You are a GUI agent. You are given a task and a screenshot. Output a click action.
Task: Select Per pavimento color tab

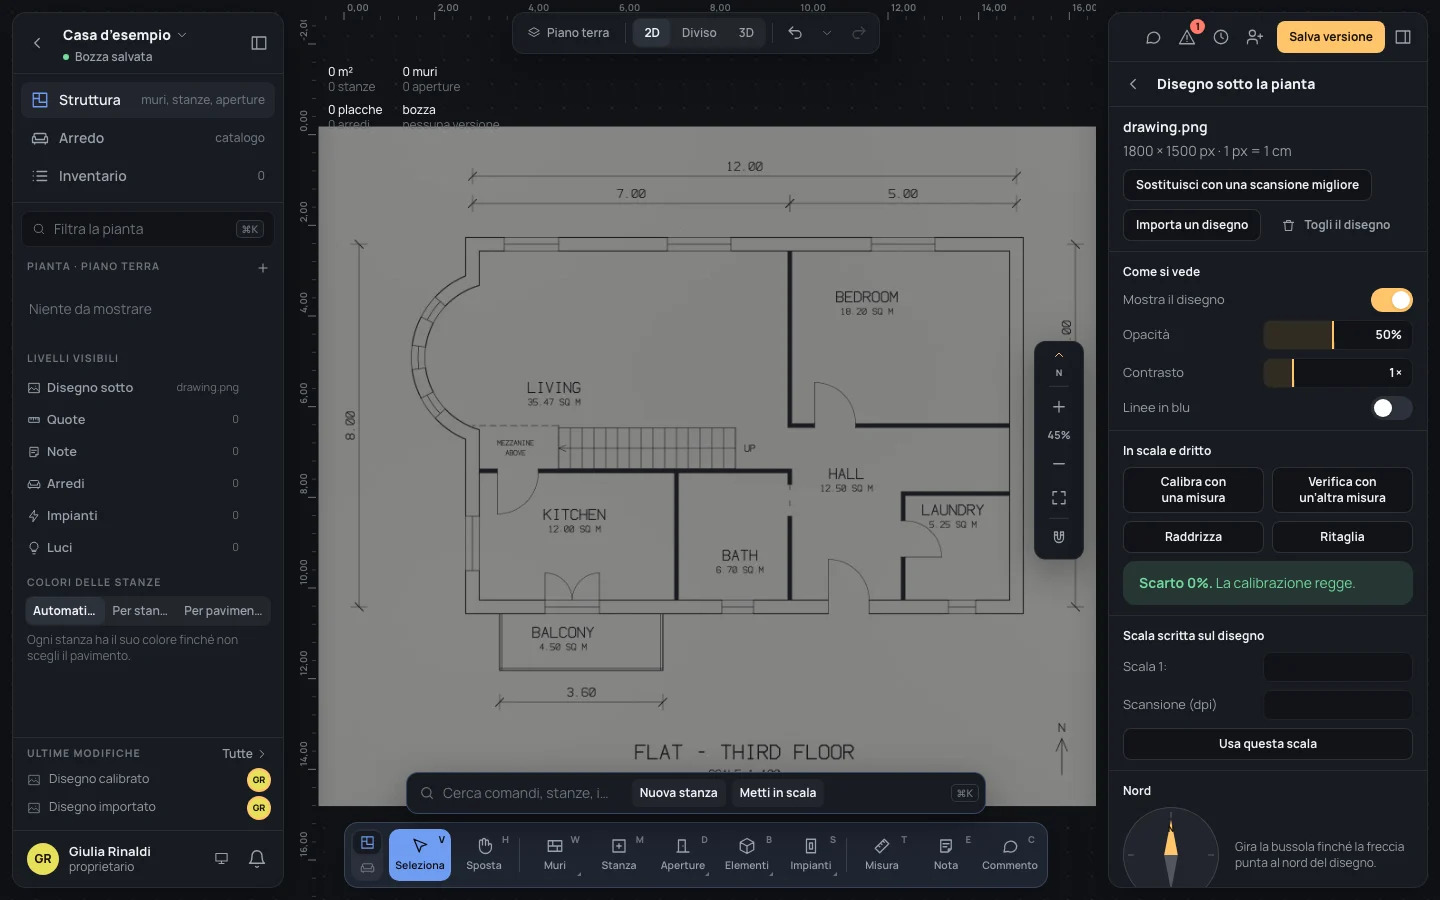click(x=223, y=611)
